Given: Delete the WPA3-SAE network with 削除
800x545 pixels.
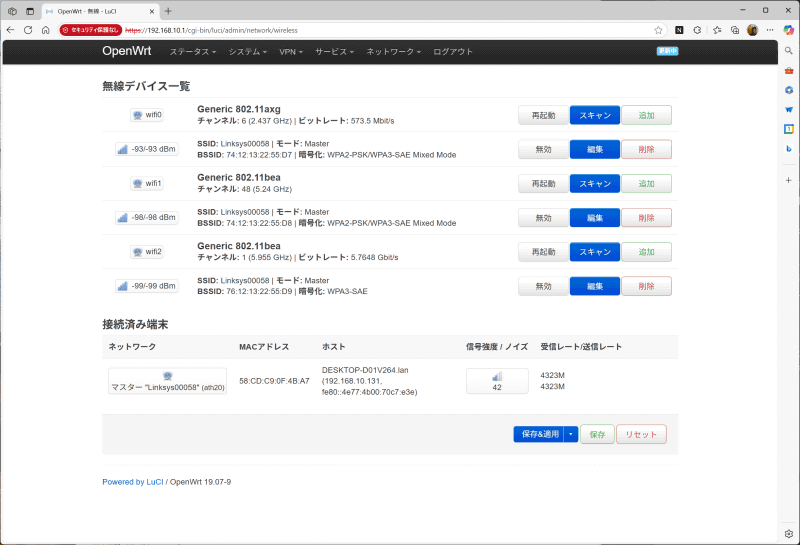Looking at the screenshot, I should pyautogui.click(x=646, y=286).
